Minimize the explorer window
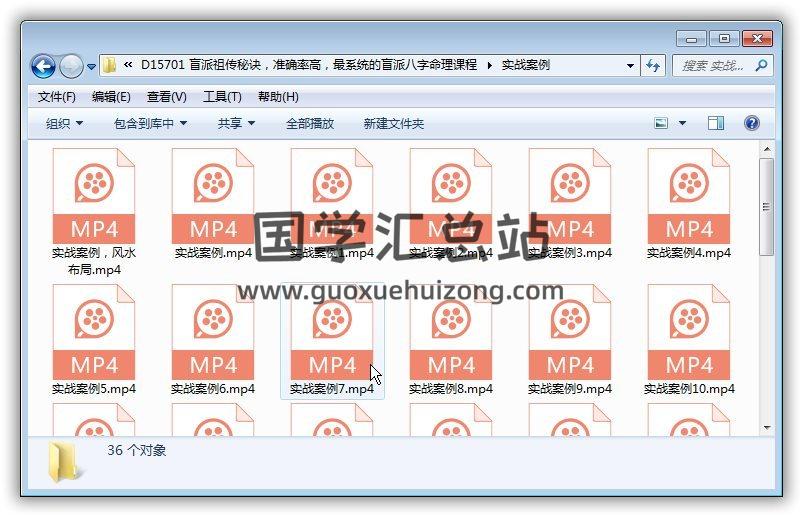The width and height of the screenshot is (803, 517). coord(691,39)
